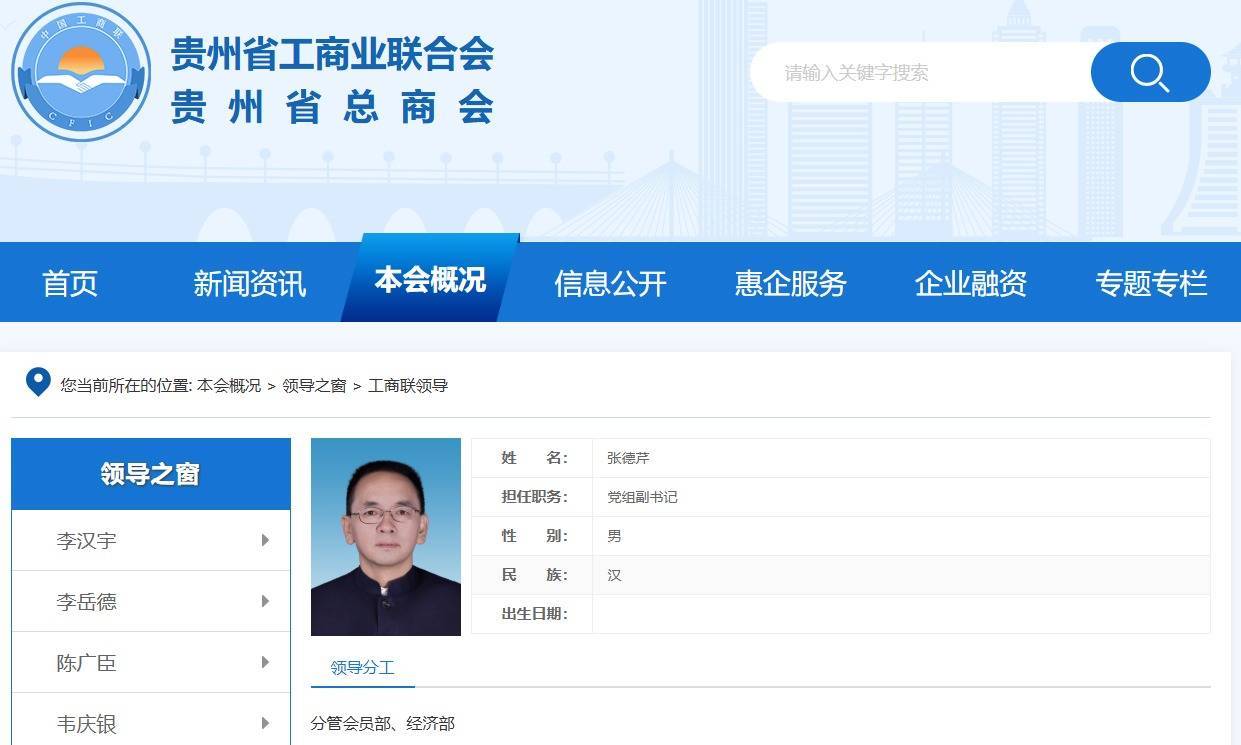Select the 领导分工 tab
1241x745 pixels.
coord(362,668)
